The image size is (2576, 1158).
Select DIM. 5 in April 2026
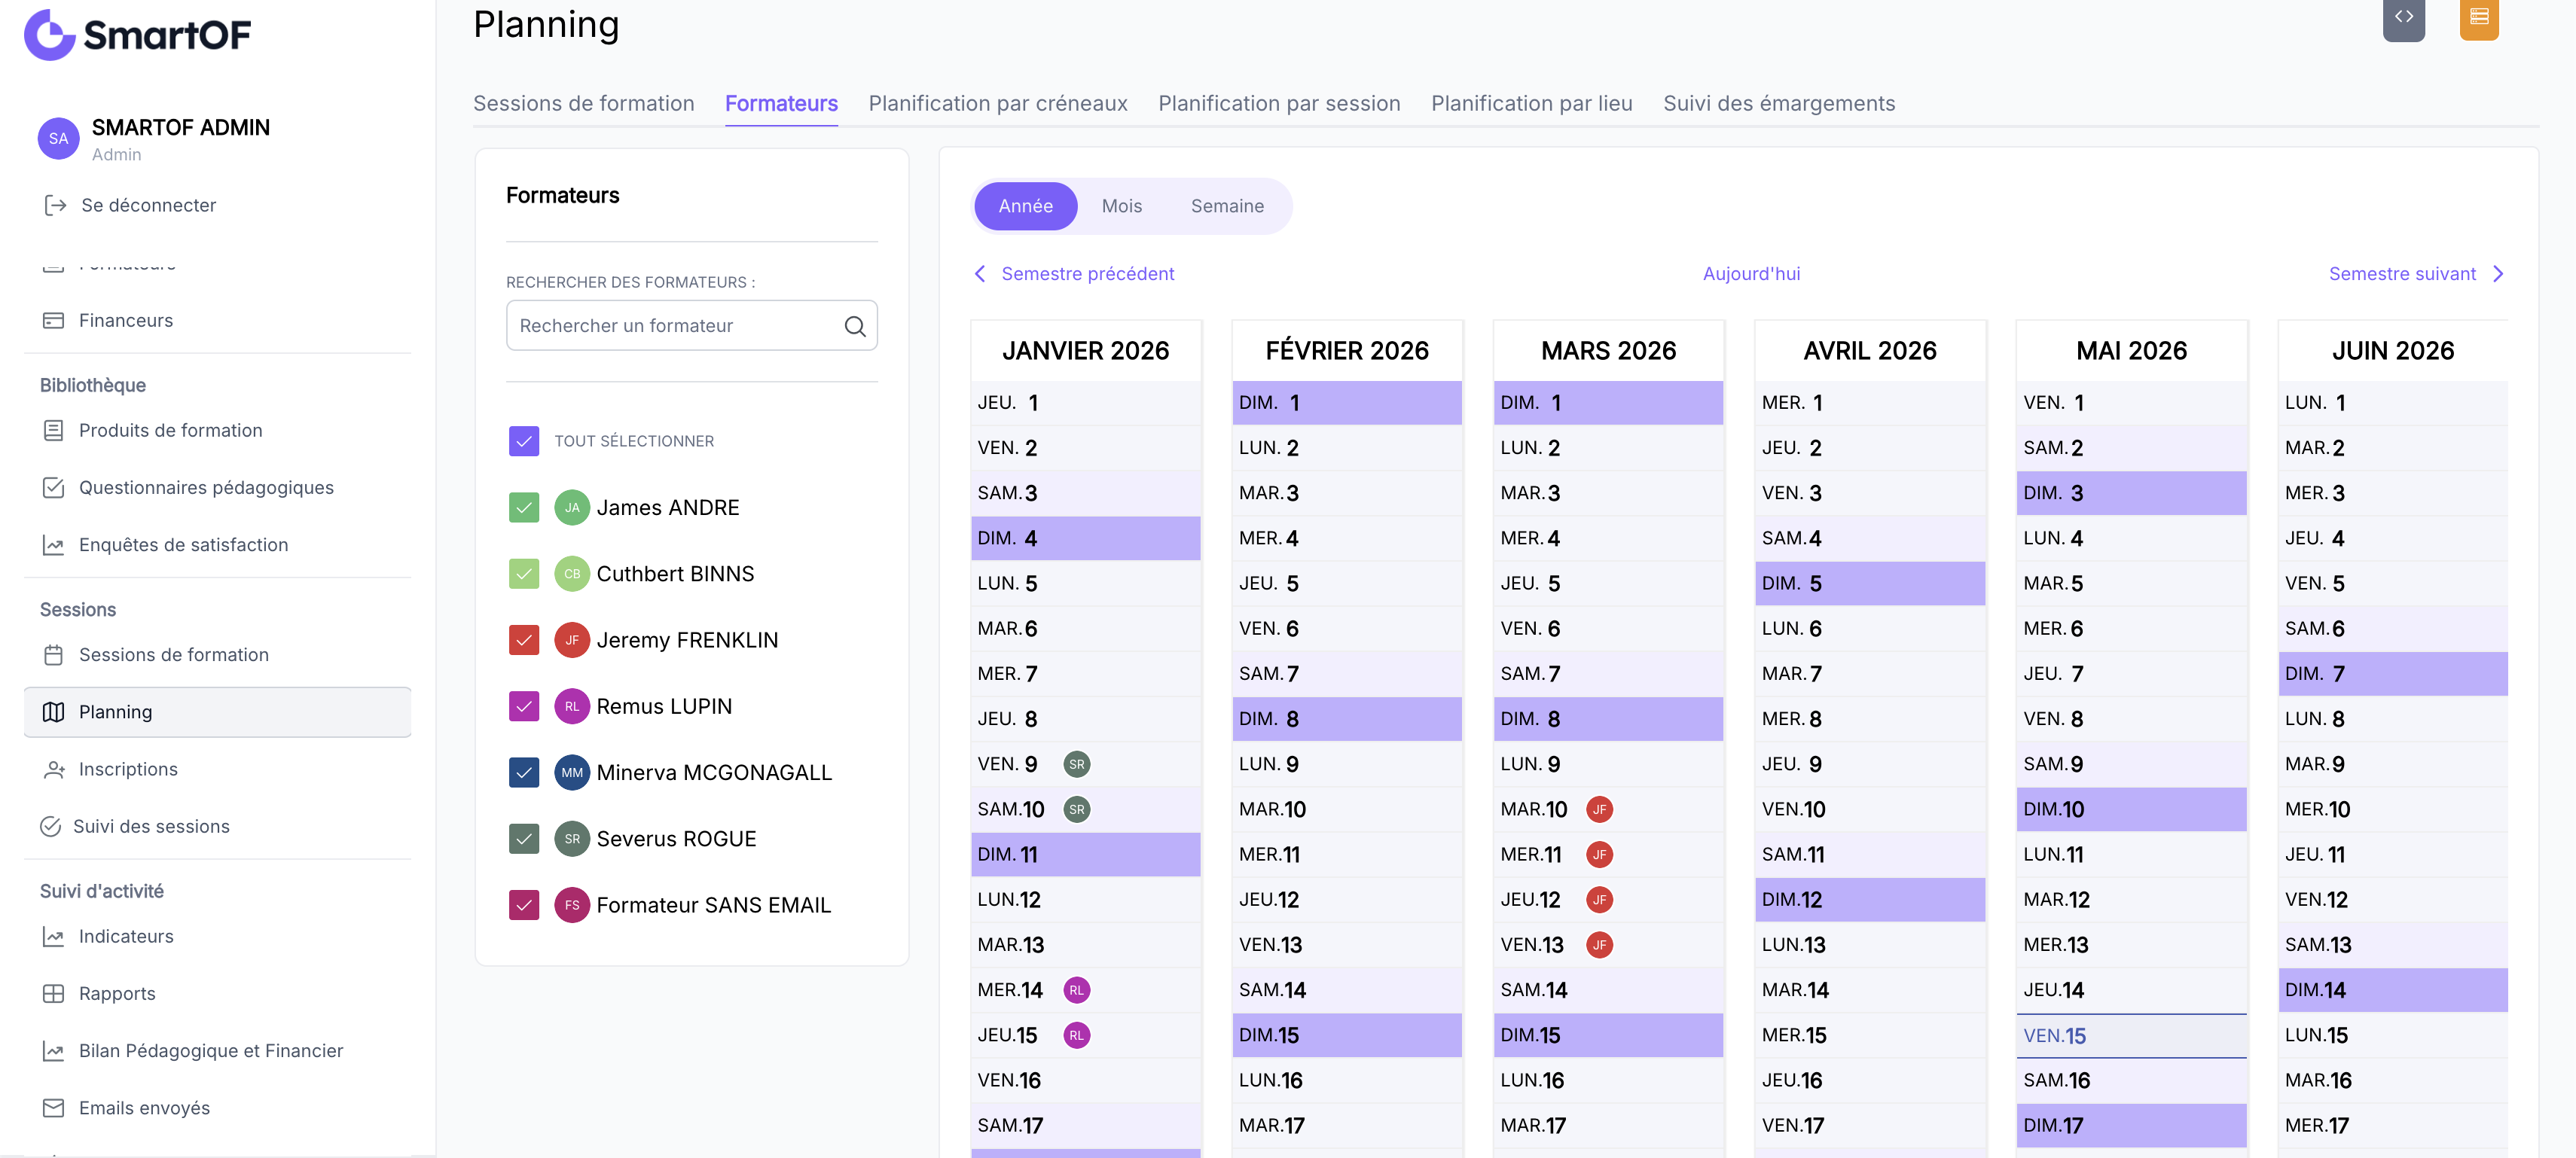pos(1870,583)
